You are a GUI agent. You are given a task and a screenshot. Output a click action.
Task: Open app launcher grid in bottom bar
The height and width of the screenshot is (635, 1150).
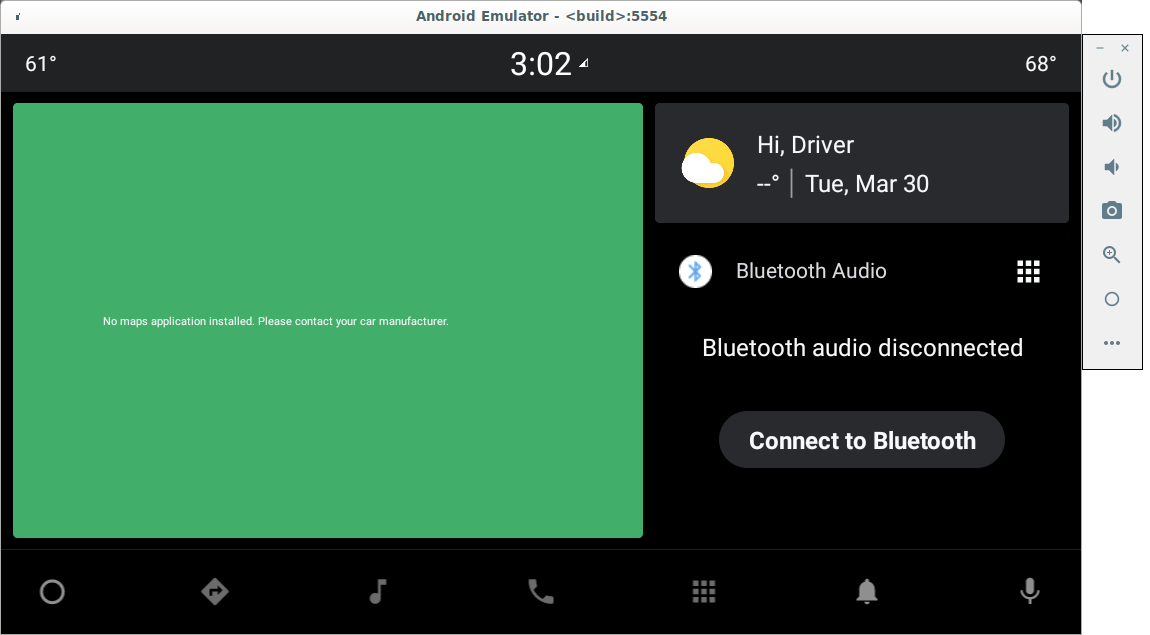click(x=704, y=592)
